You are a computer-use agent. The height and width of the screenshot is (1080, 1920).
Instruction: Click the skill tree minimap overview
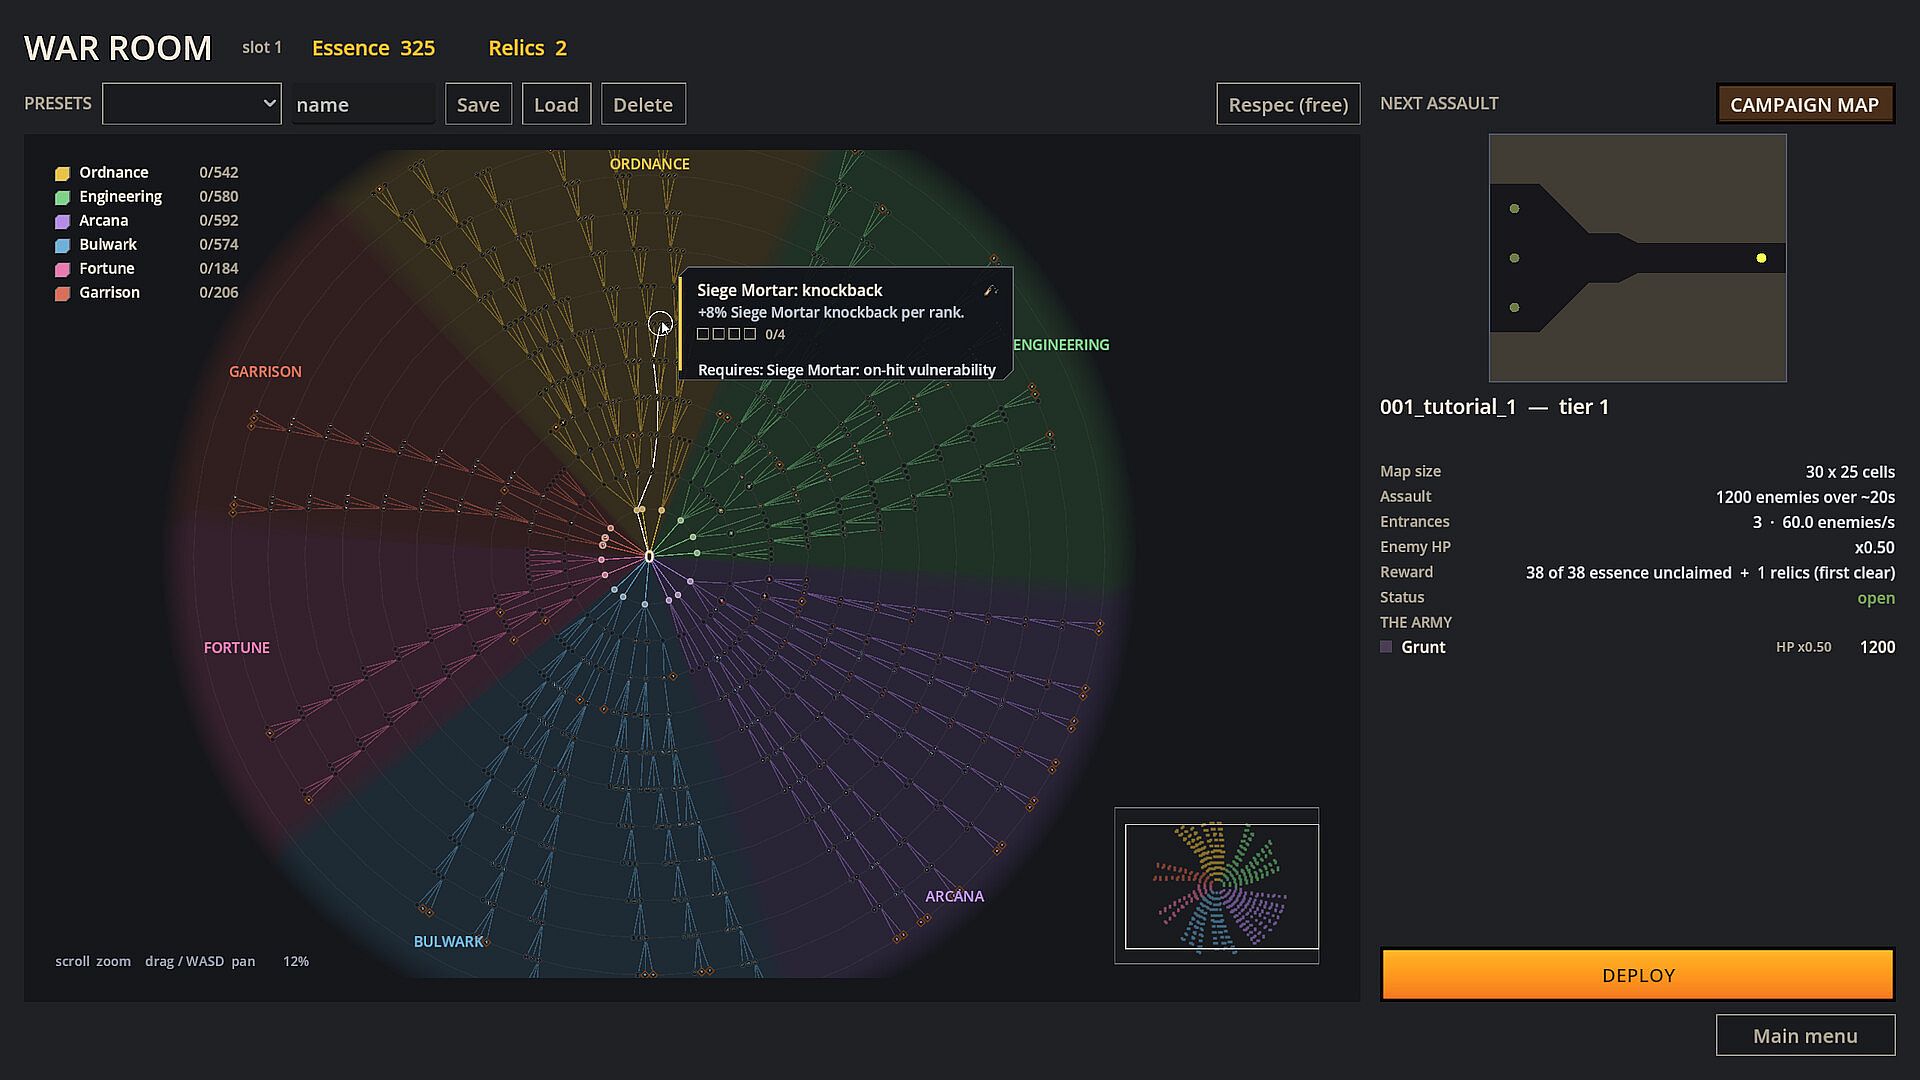click(1217, 886)
